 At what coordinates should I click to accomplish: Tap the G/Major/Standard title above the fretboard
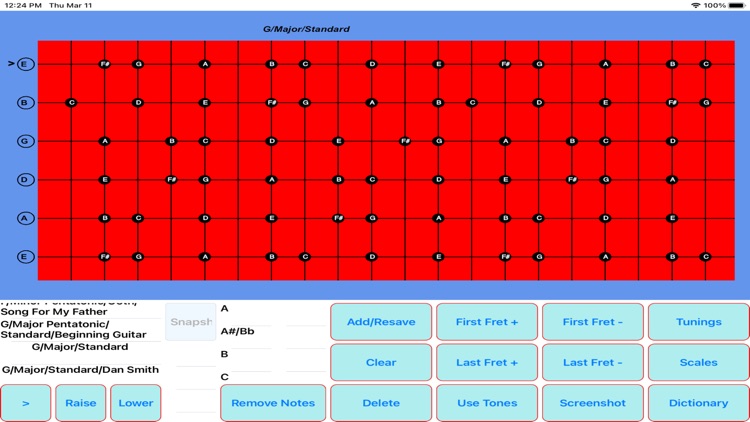306,29
